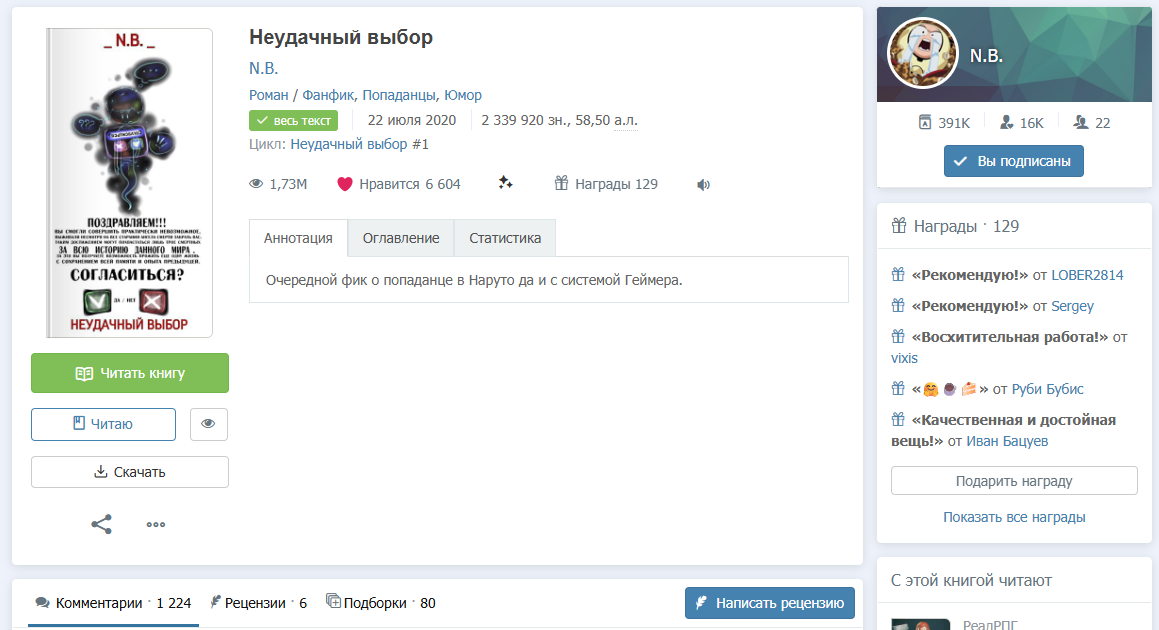Click the sparkle stars icon
The width and height of the screenshot is (1159, 630).
506,183
